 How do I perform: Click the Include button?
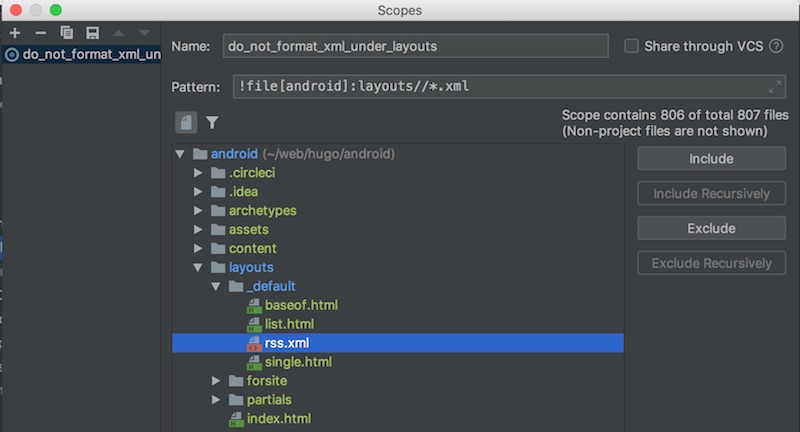pos(711,159)
